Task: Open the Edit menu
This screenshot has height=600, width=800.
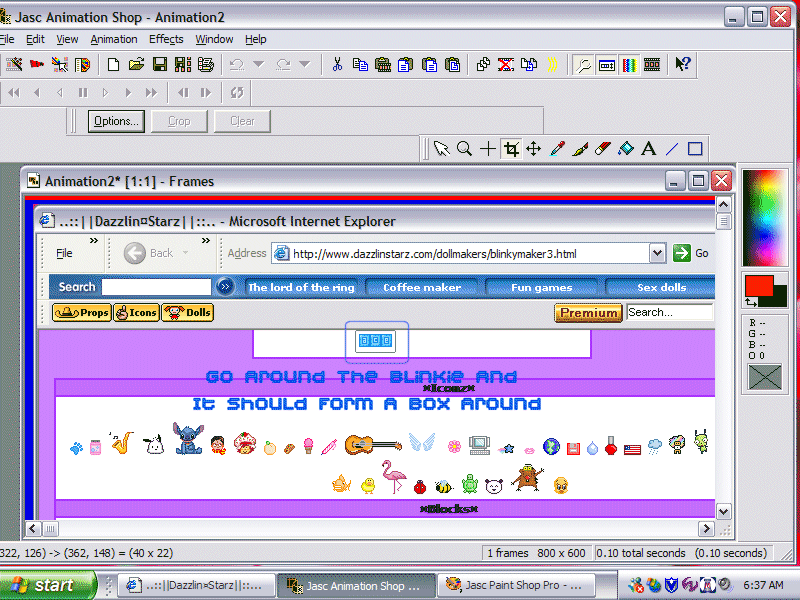Action: [x=35, y=39]
